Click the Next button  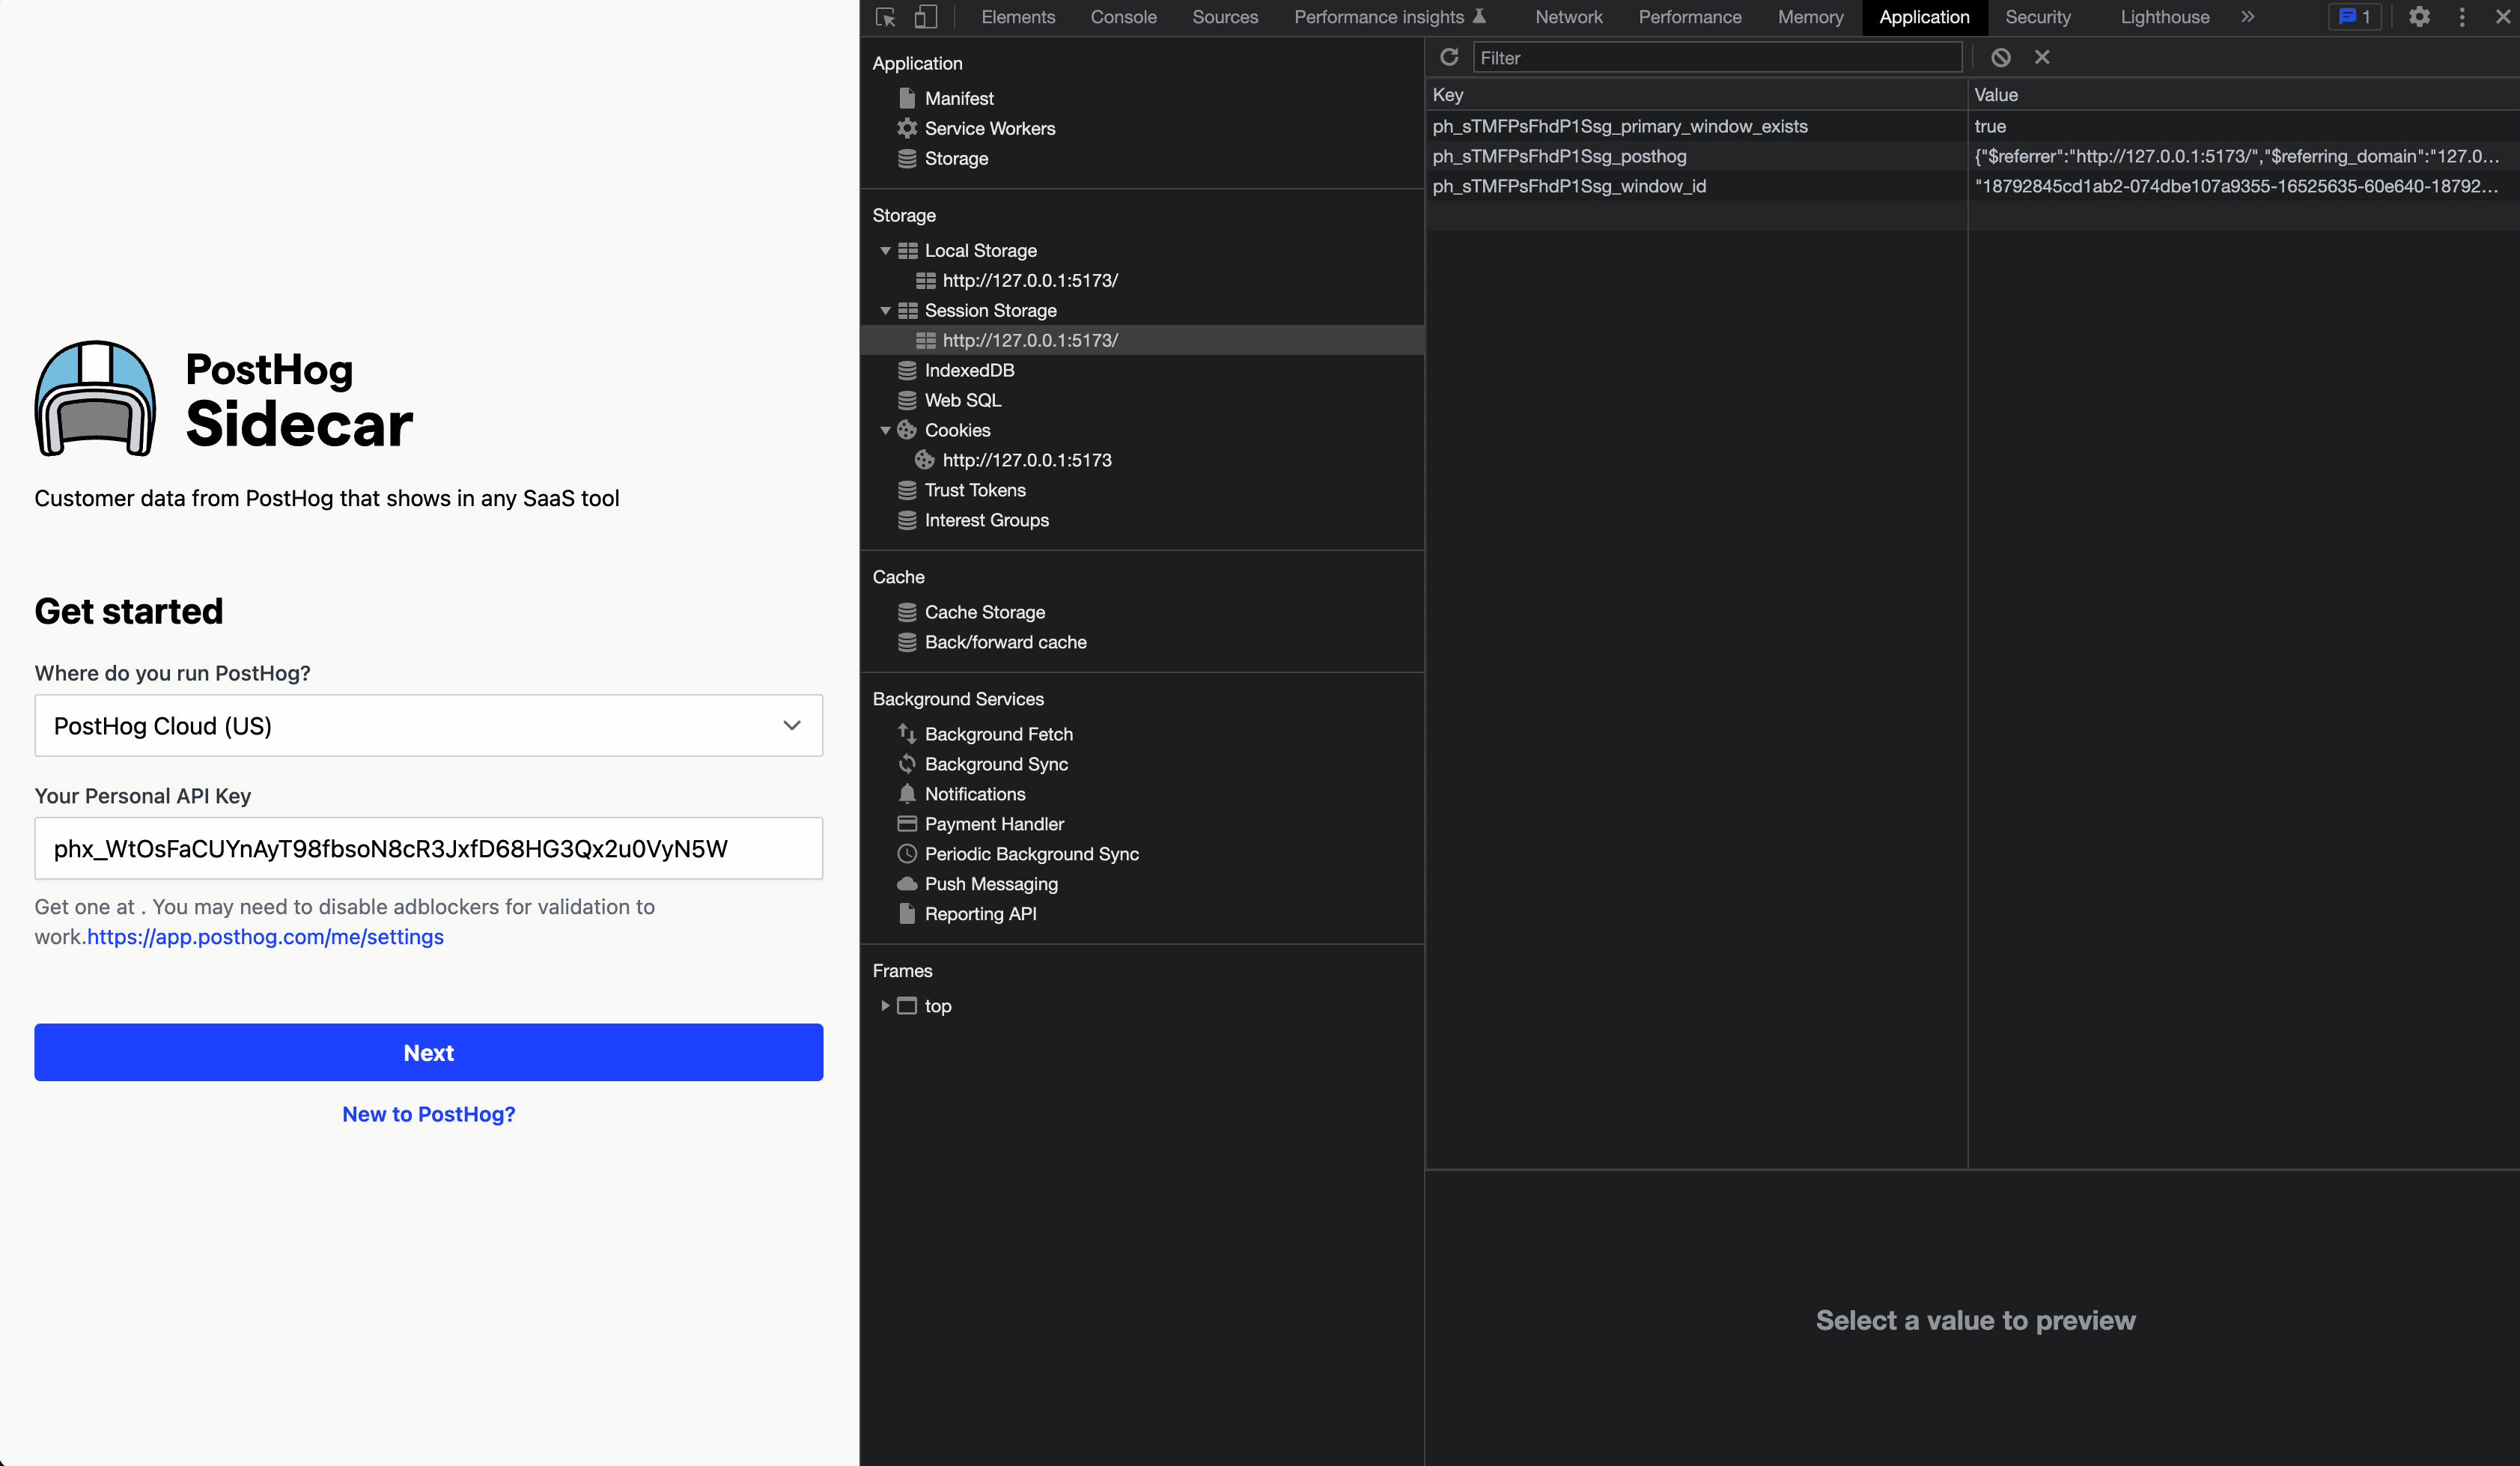428,1052
